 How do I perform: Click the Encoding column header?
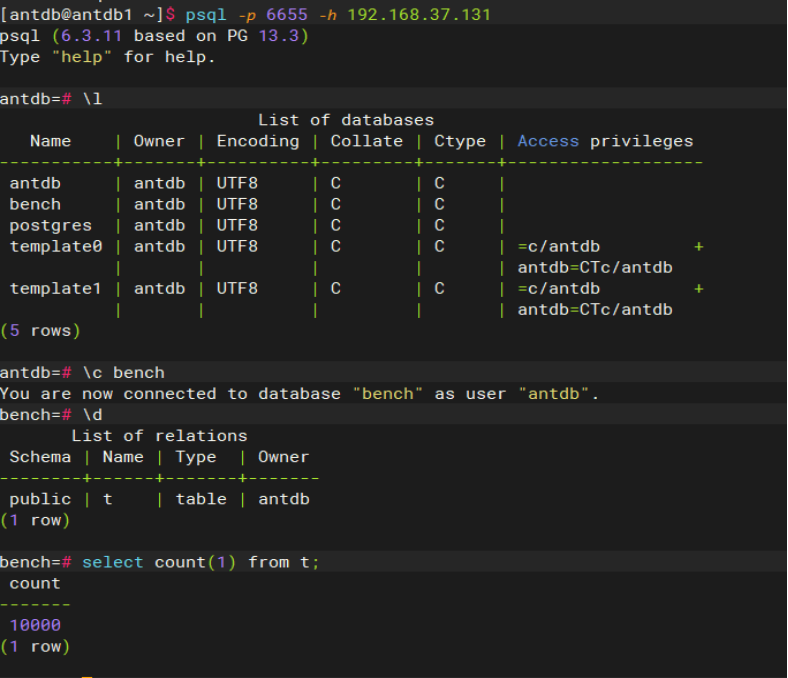tap(258, 141)
